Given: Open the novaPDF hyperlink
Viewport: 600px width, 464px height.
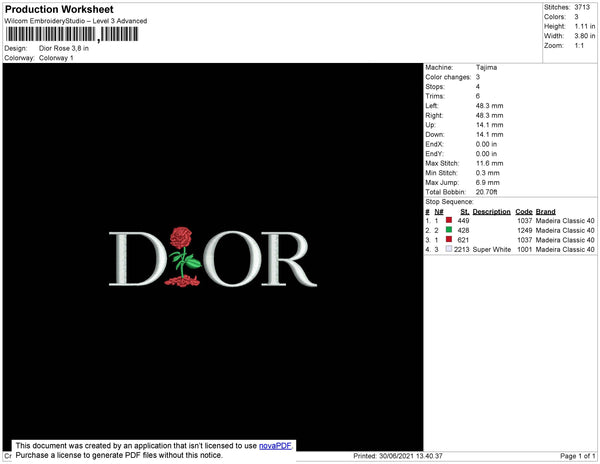Looking at the screenshot, I should (275, 446).
